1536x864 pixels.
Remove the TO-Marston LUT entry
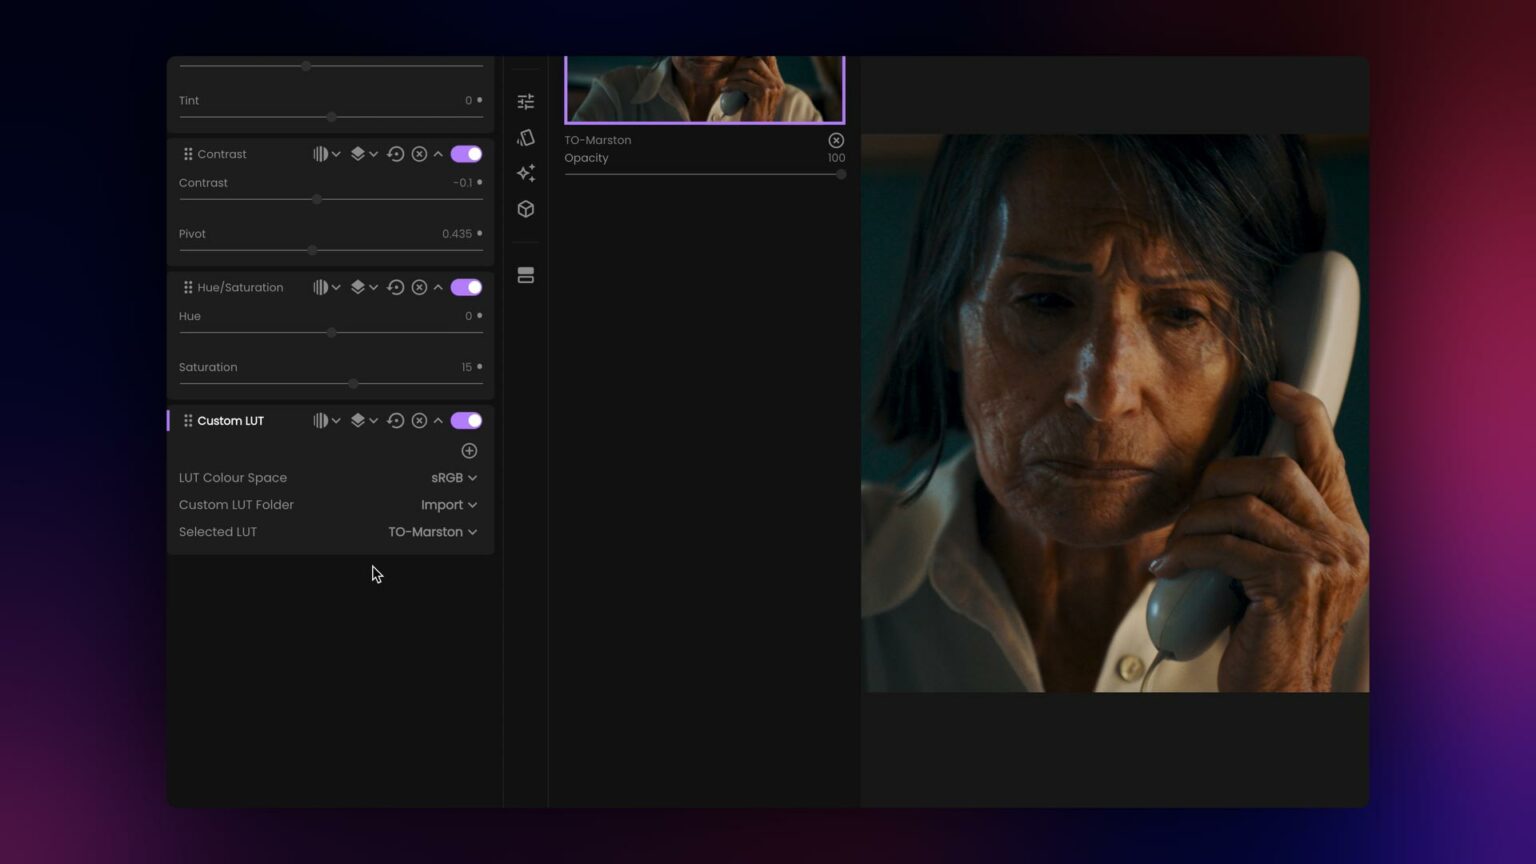pos(836,140)
